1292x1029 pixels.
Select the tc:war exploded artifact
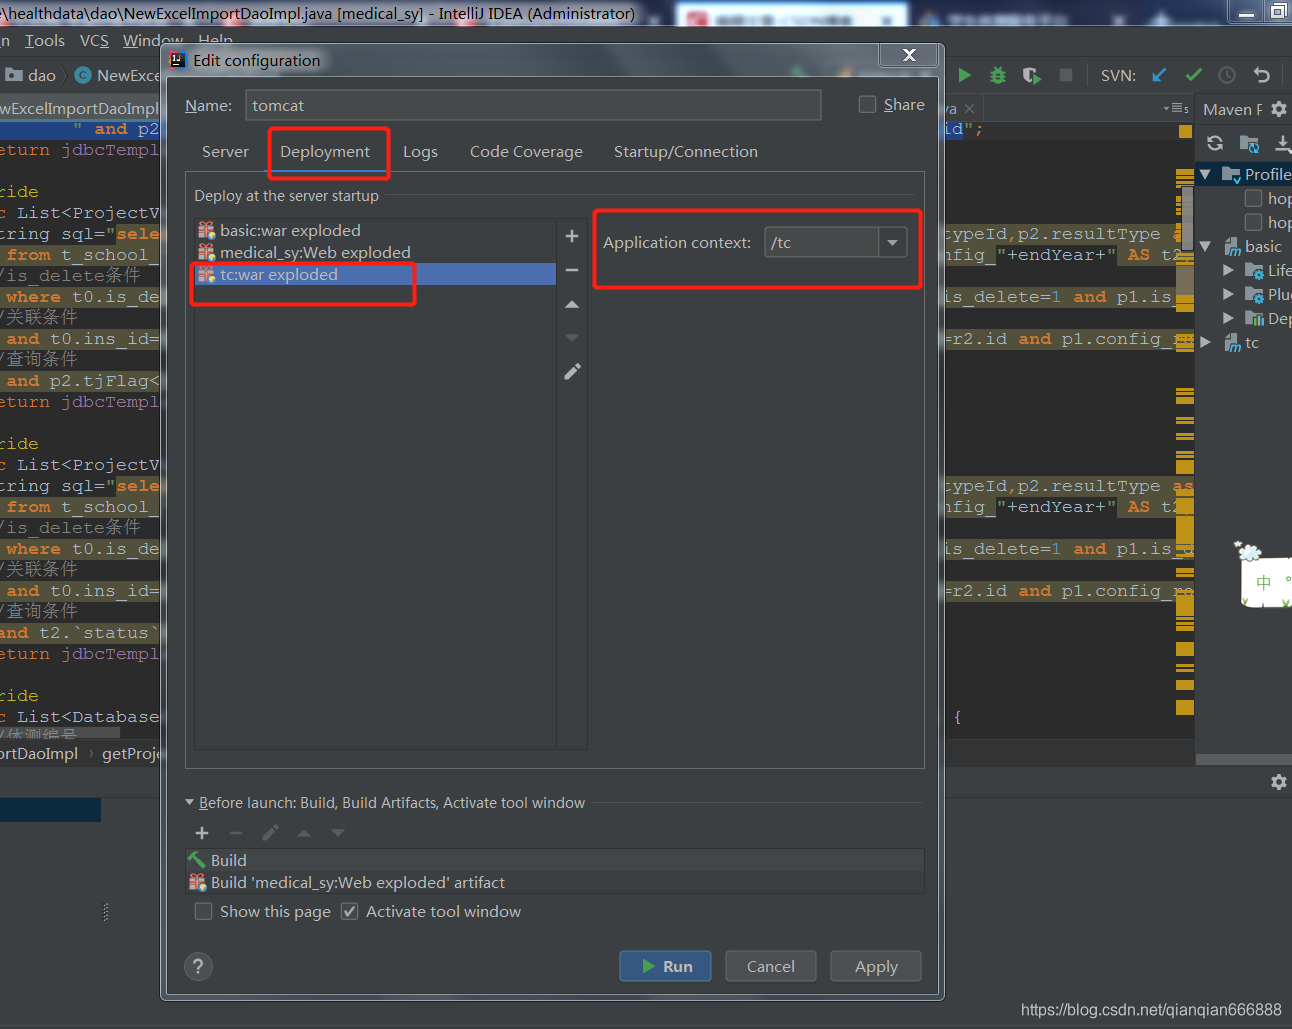click(x=375, y=274)
